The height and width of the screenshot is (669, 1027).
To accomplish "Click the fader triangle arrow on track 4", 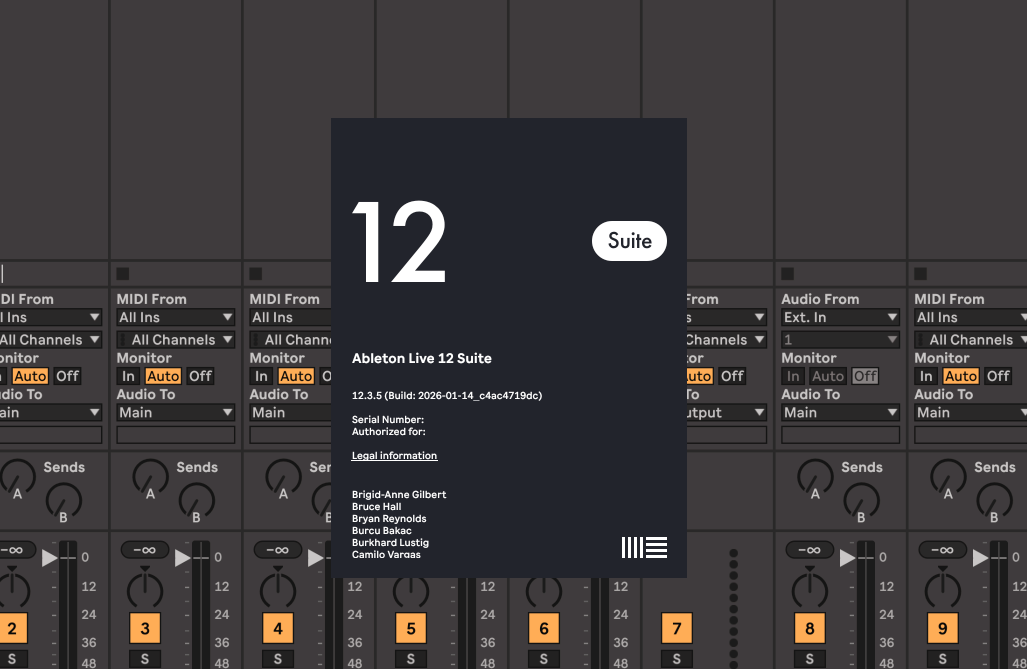I will (317, 559).
